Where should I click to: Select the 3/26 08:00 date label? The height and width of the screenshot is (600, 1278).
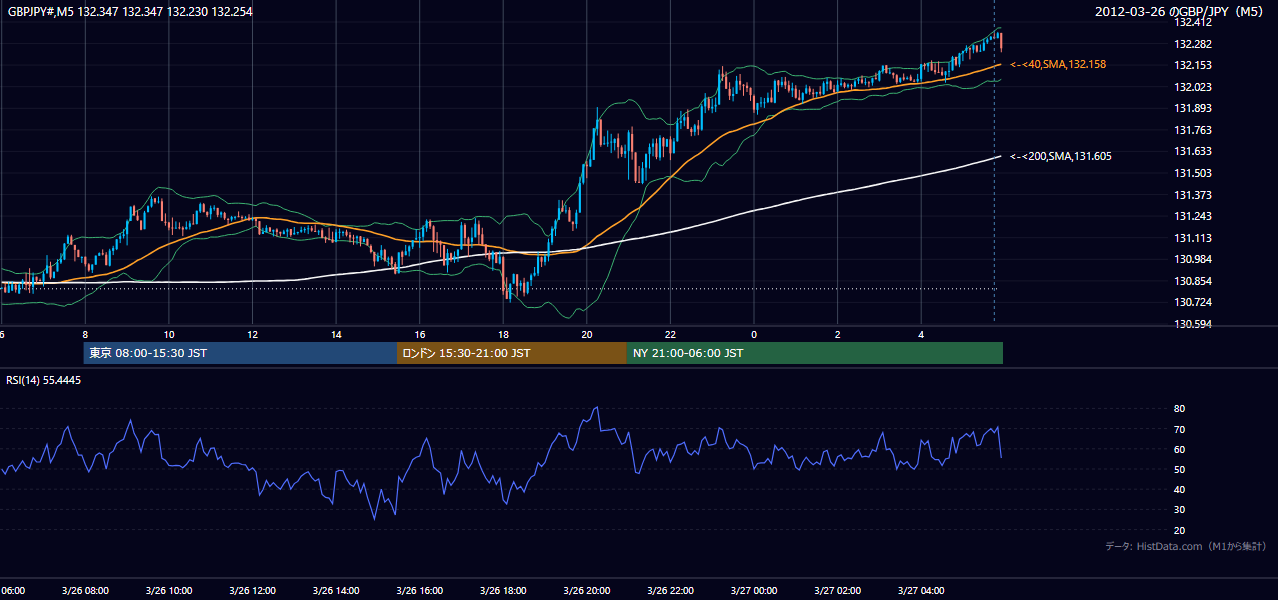(x=85, y=591)
